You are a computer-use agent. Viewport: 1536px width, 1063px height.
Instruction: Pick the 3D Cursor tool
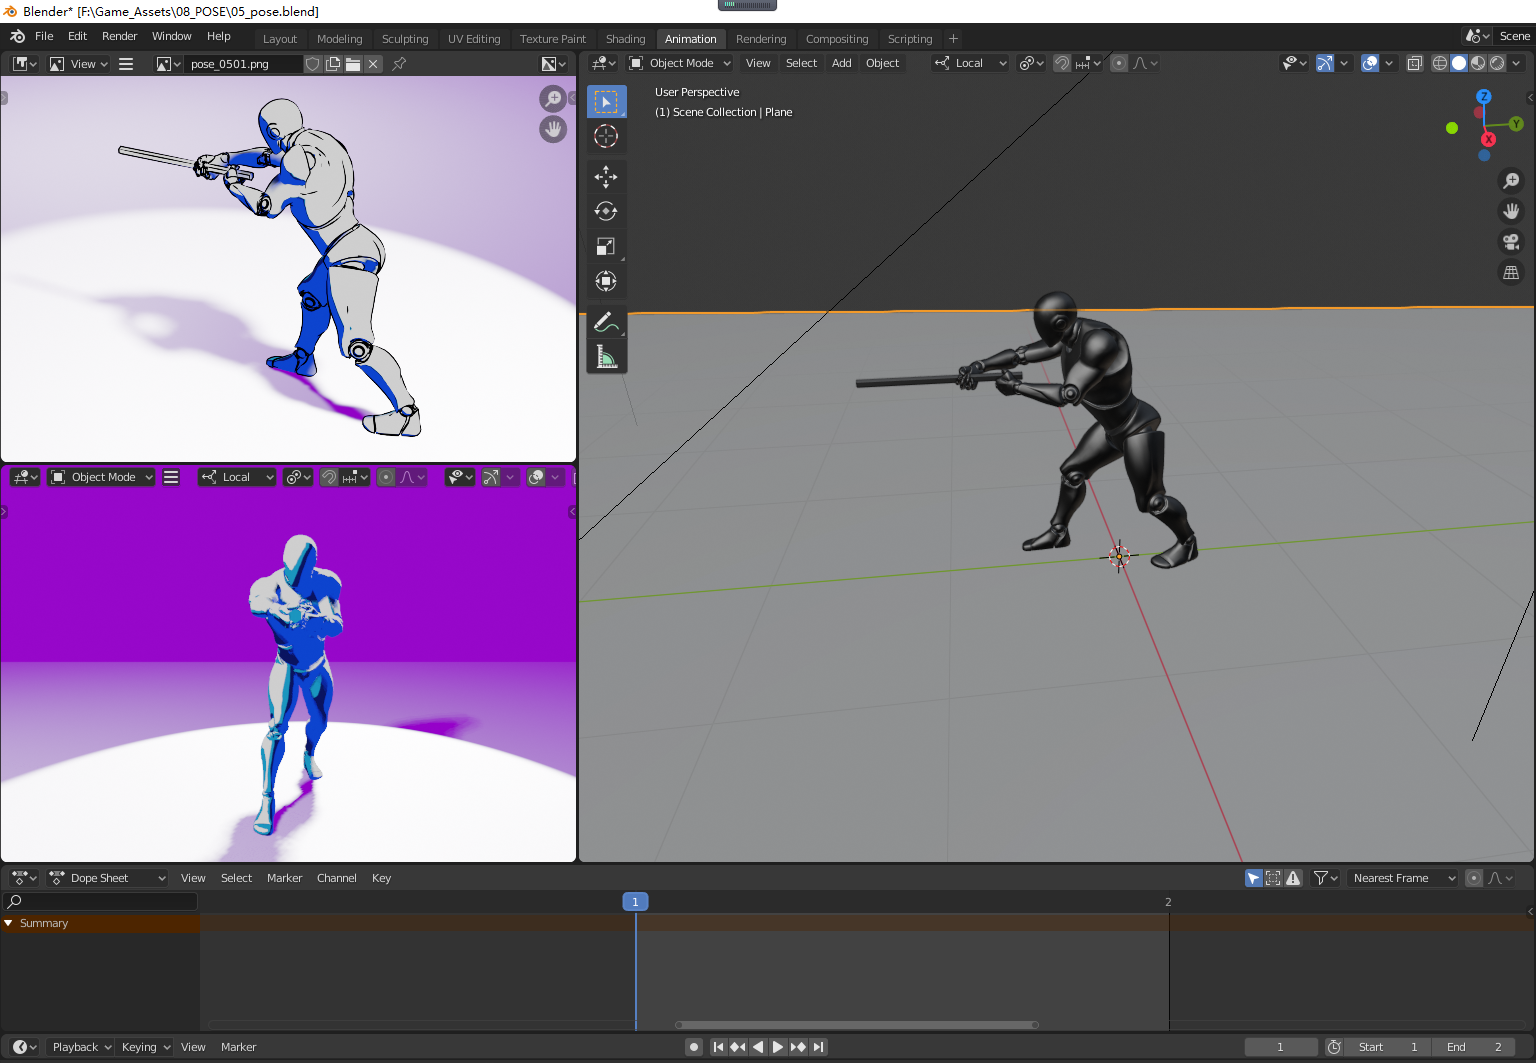pyautogui.click(x=606, y=136)
